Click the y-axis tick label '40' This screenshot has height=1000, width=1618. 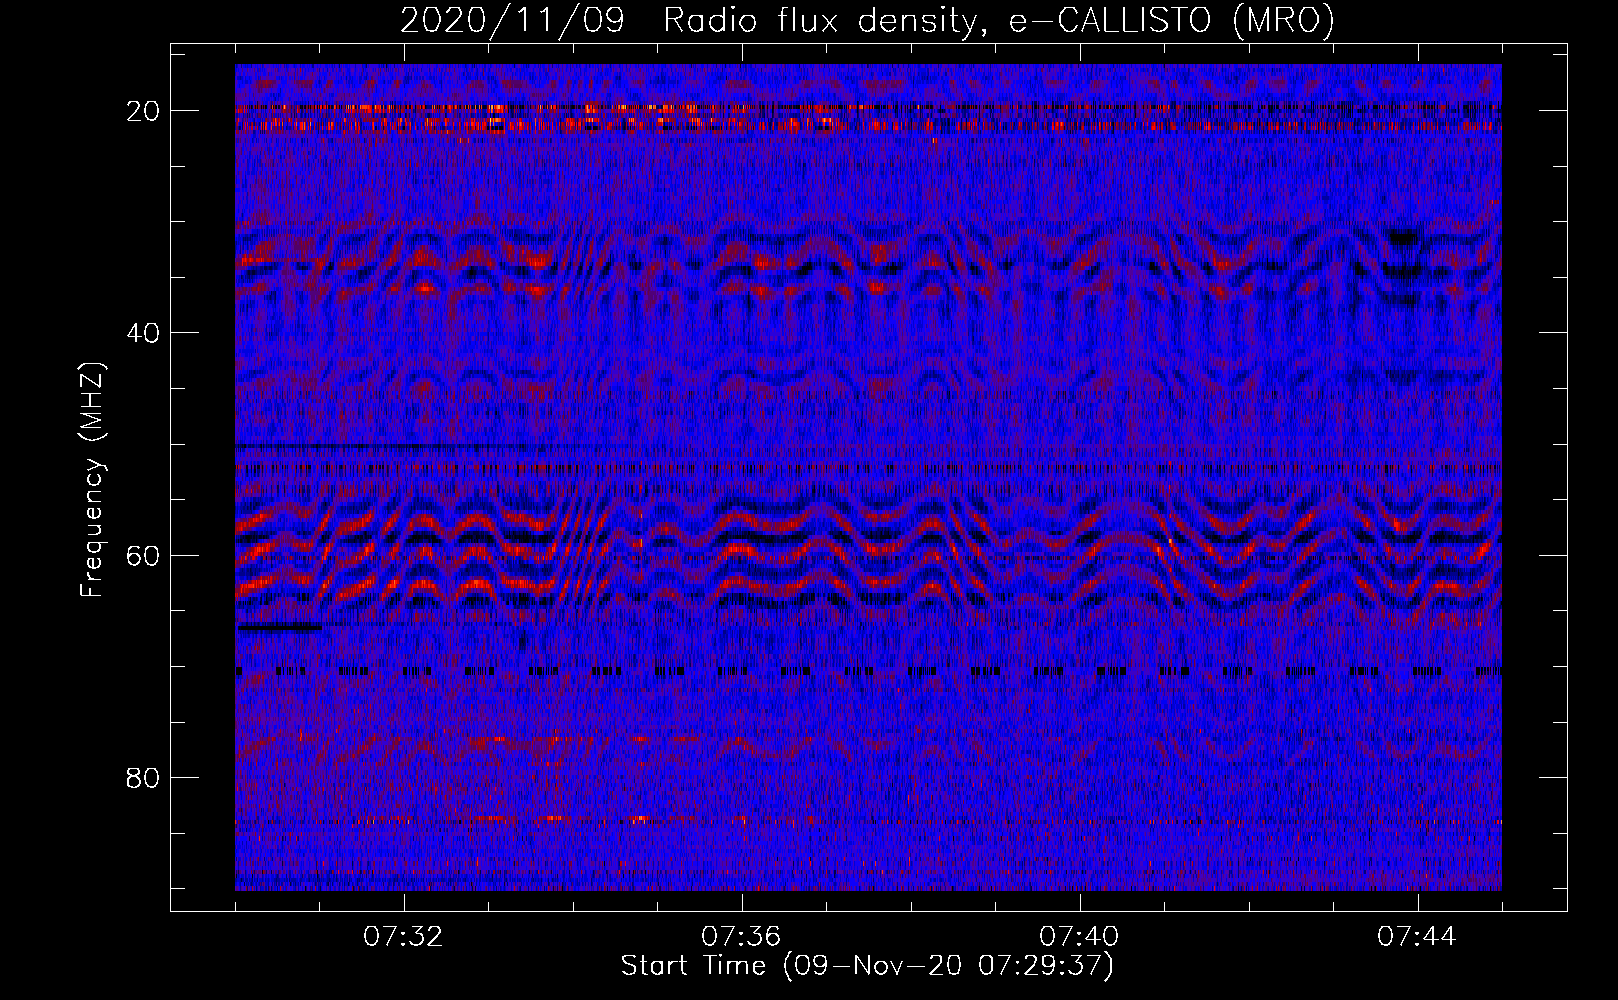144,333
